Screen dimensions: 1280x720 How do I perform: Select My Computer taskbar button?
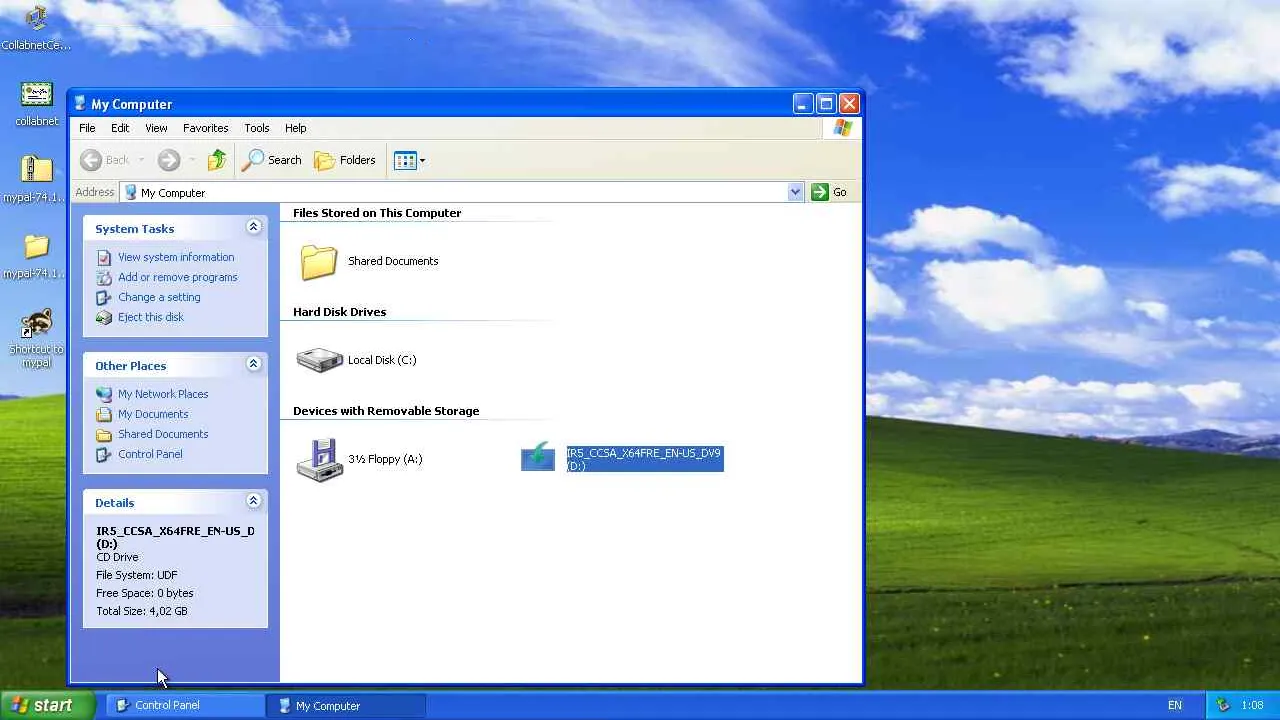tap(346, 705)
